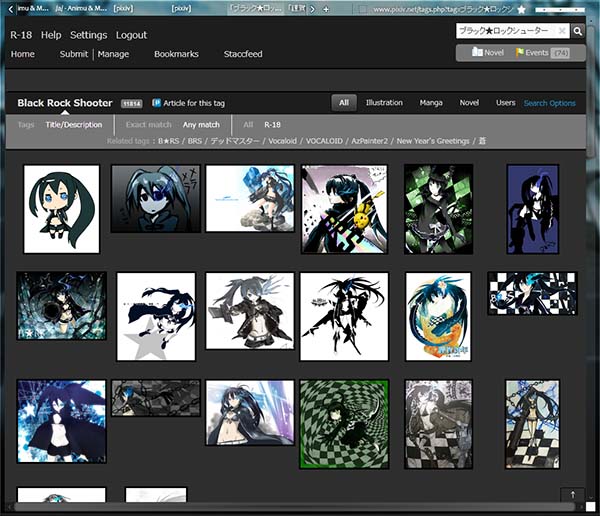Expand Search Options
Screen dimensions: 600x516
tap(549, 103)
